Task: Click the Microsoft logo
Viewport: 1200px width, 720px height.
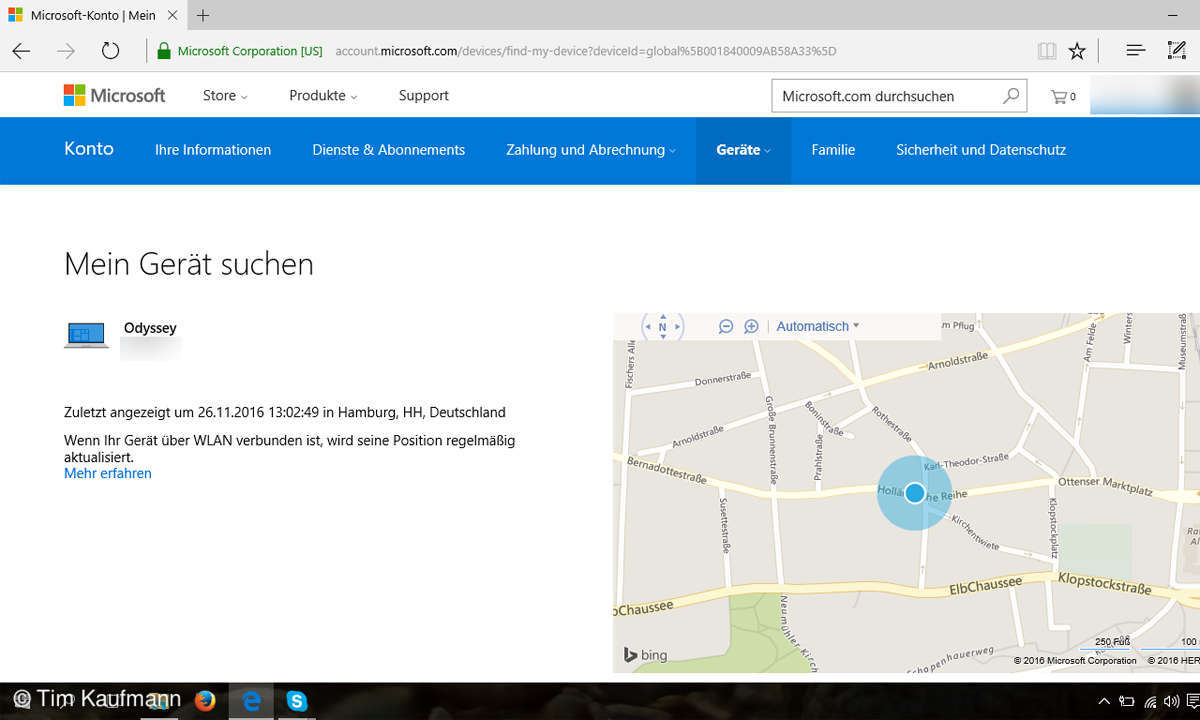Action: pyautogui.click(x=114, y=95)
